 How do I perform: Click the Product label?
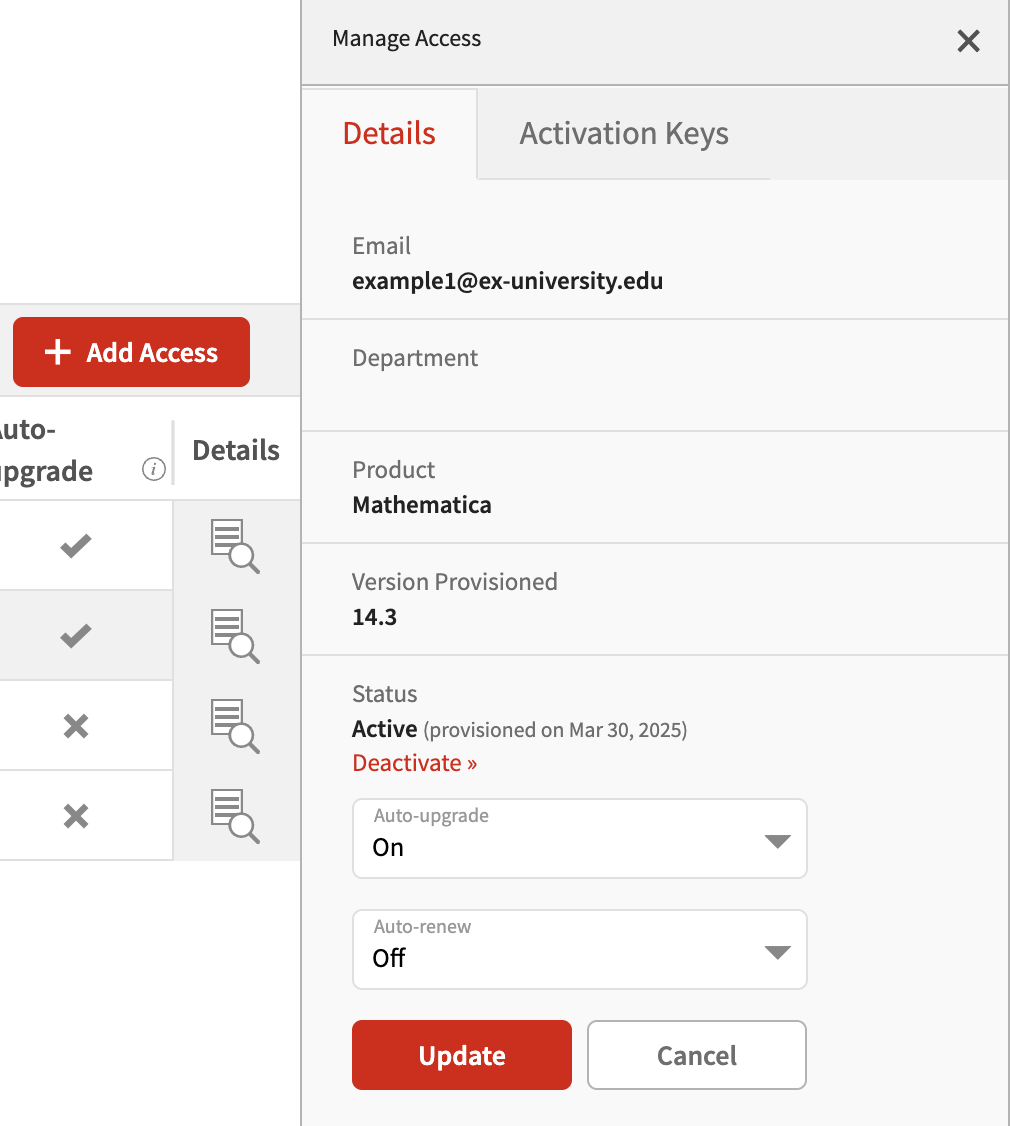pyautogui.click(x=394, y=470)
